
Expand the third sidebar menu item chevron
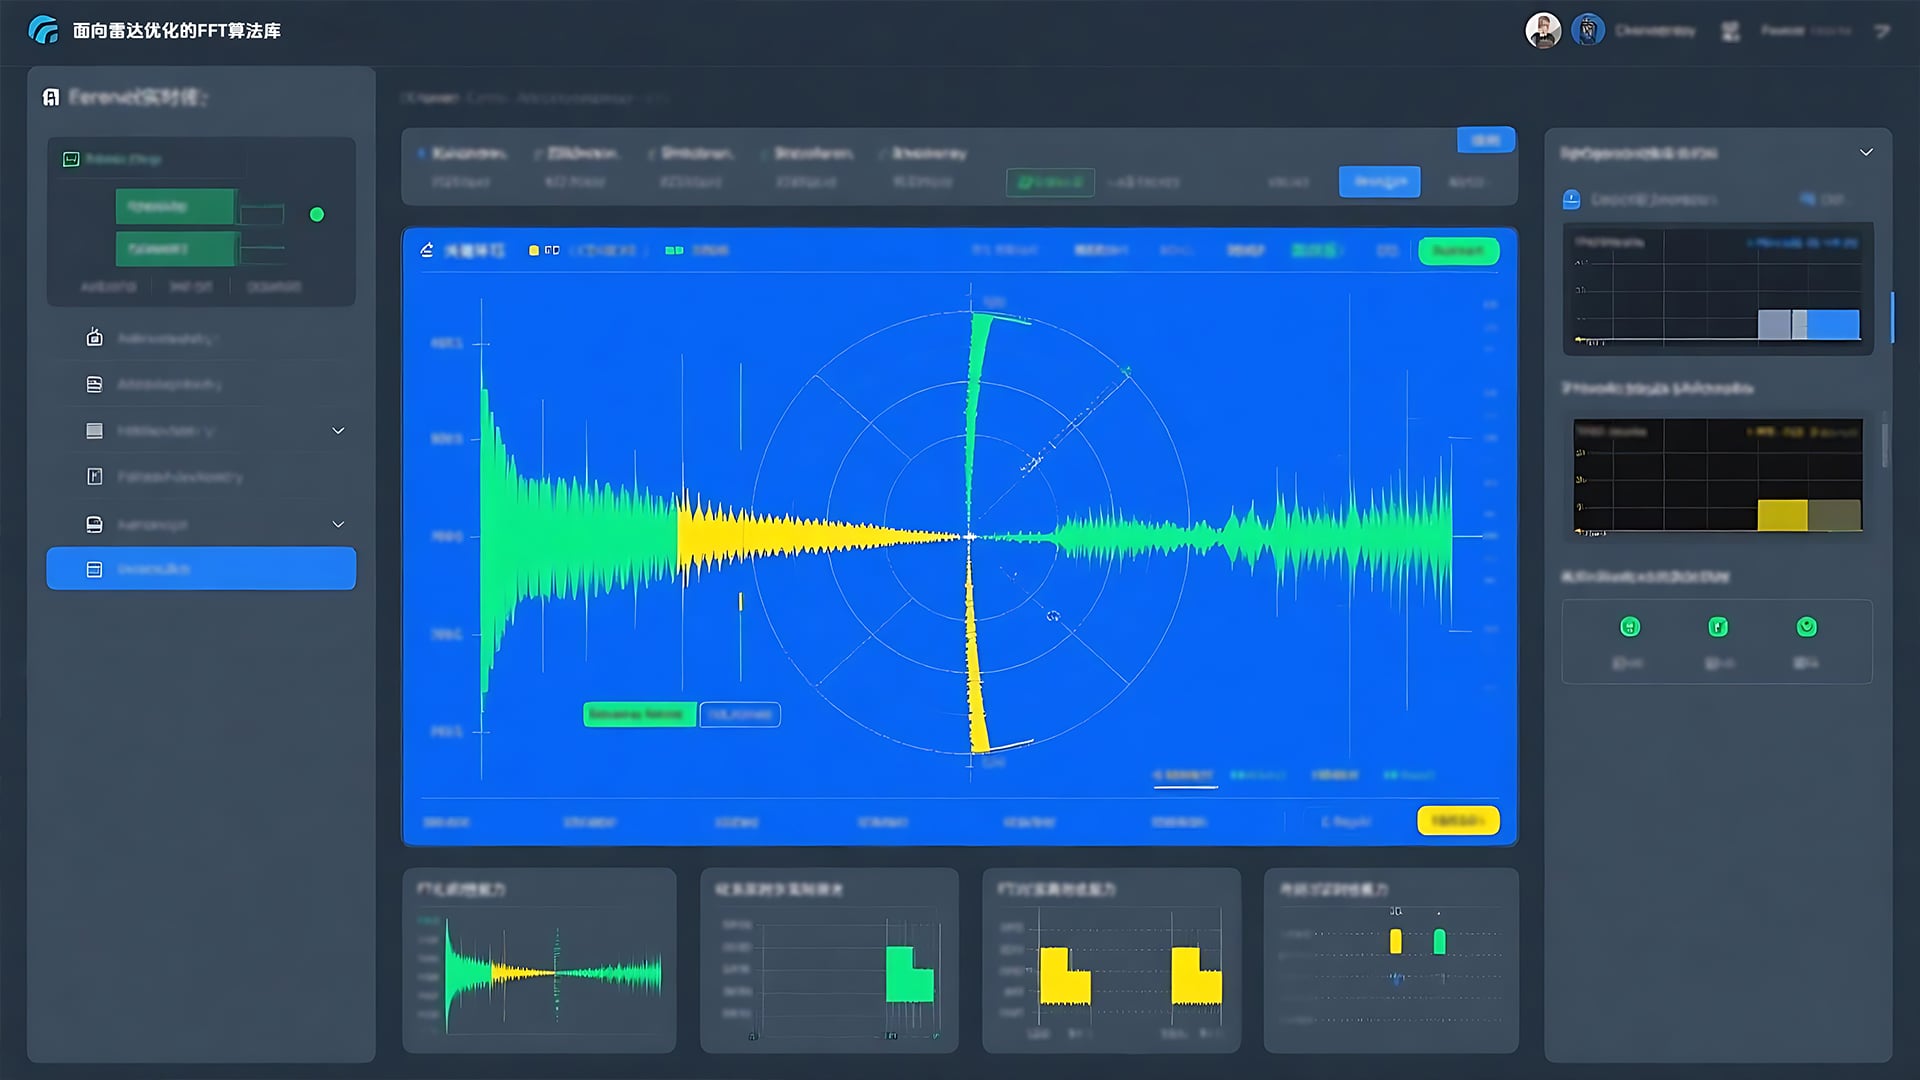338,431
